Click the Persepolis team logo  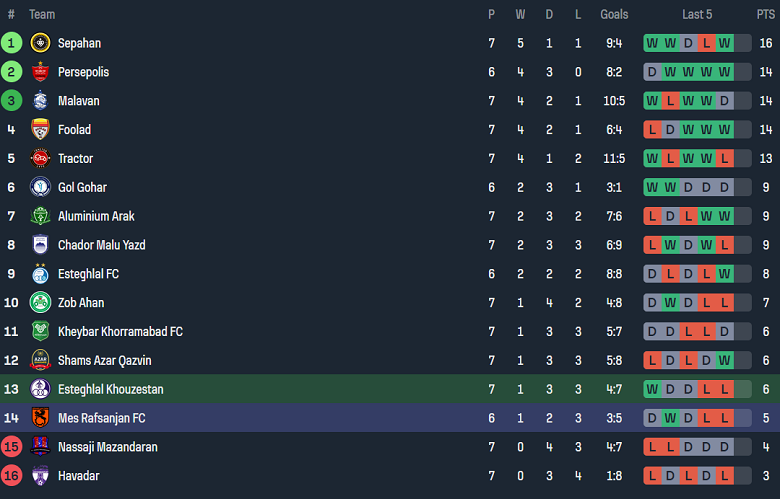coord(40,72)
